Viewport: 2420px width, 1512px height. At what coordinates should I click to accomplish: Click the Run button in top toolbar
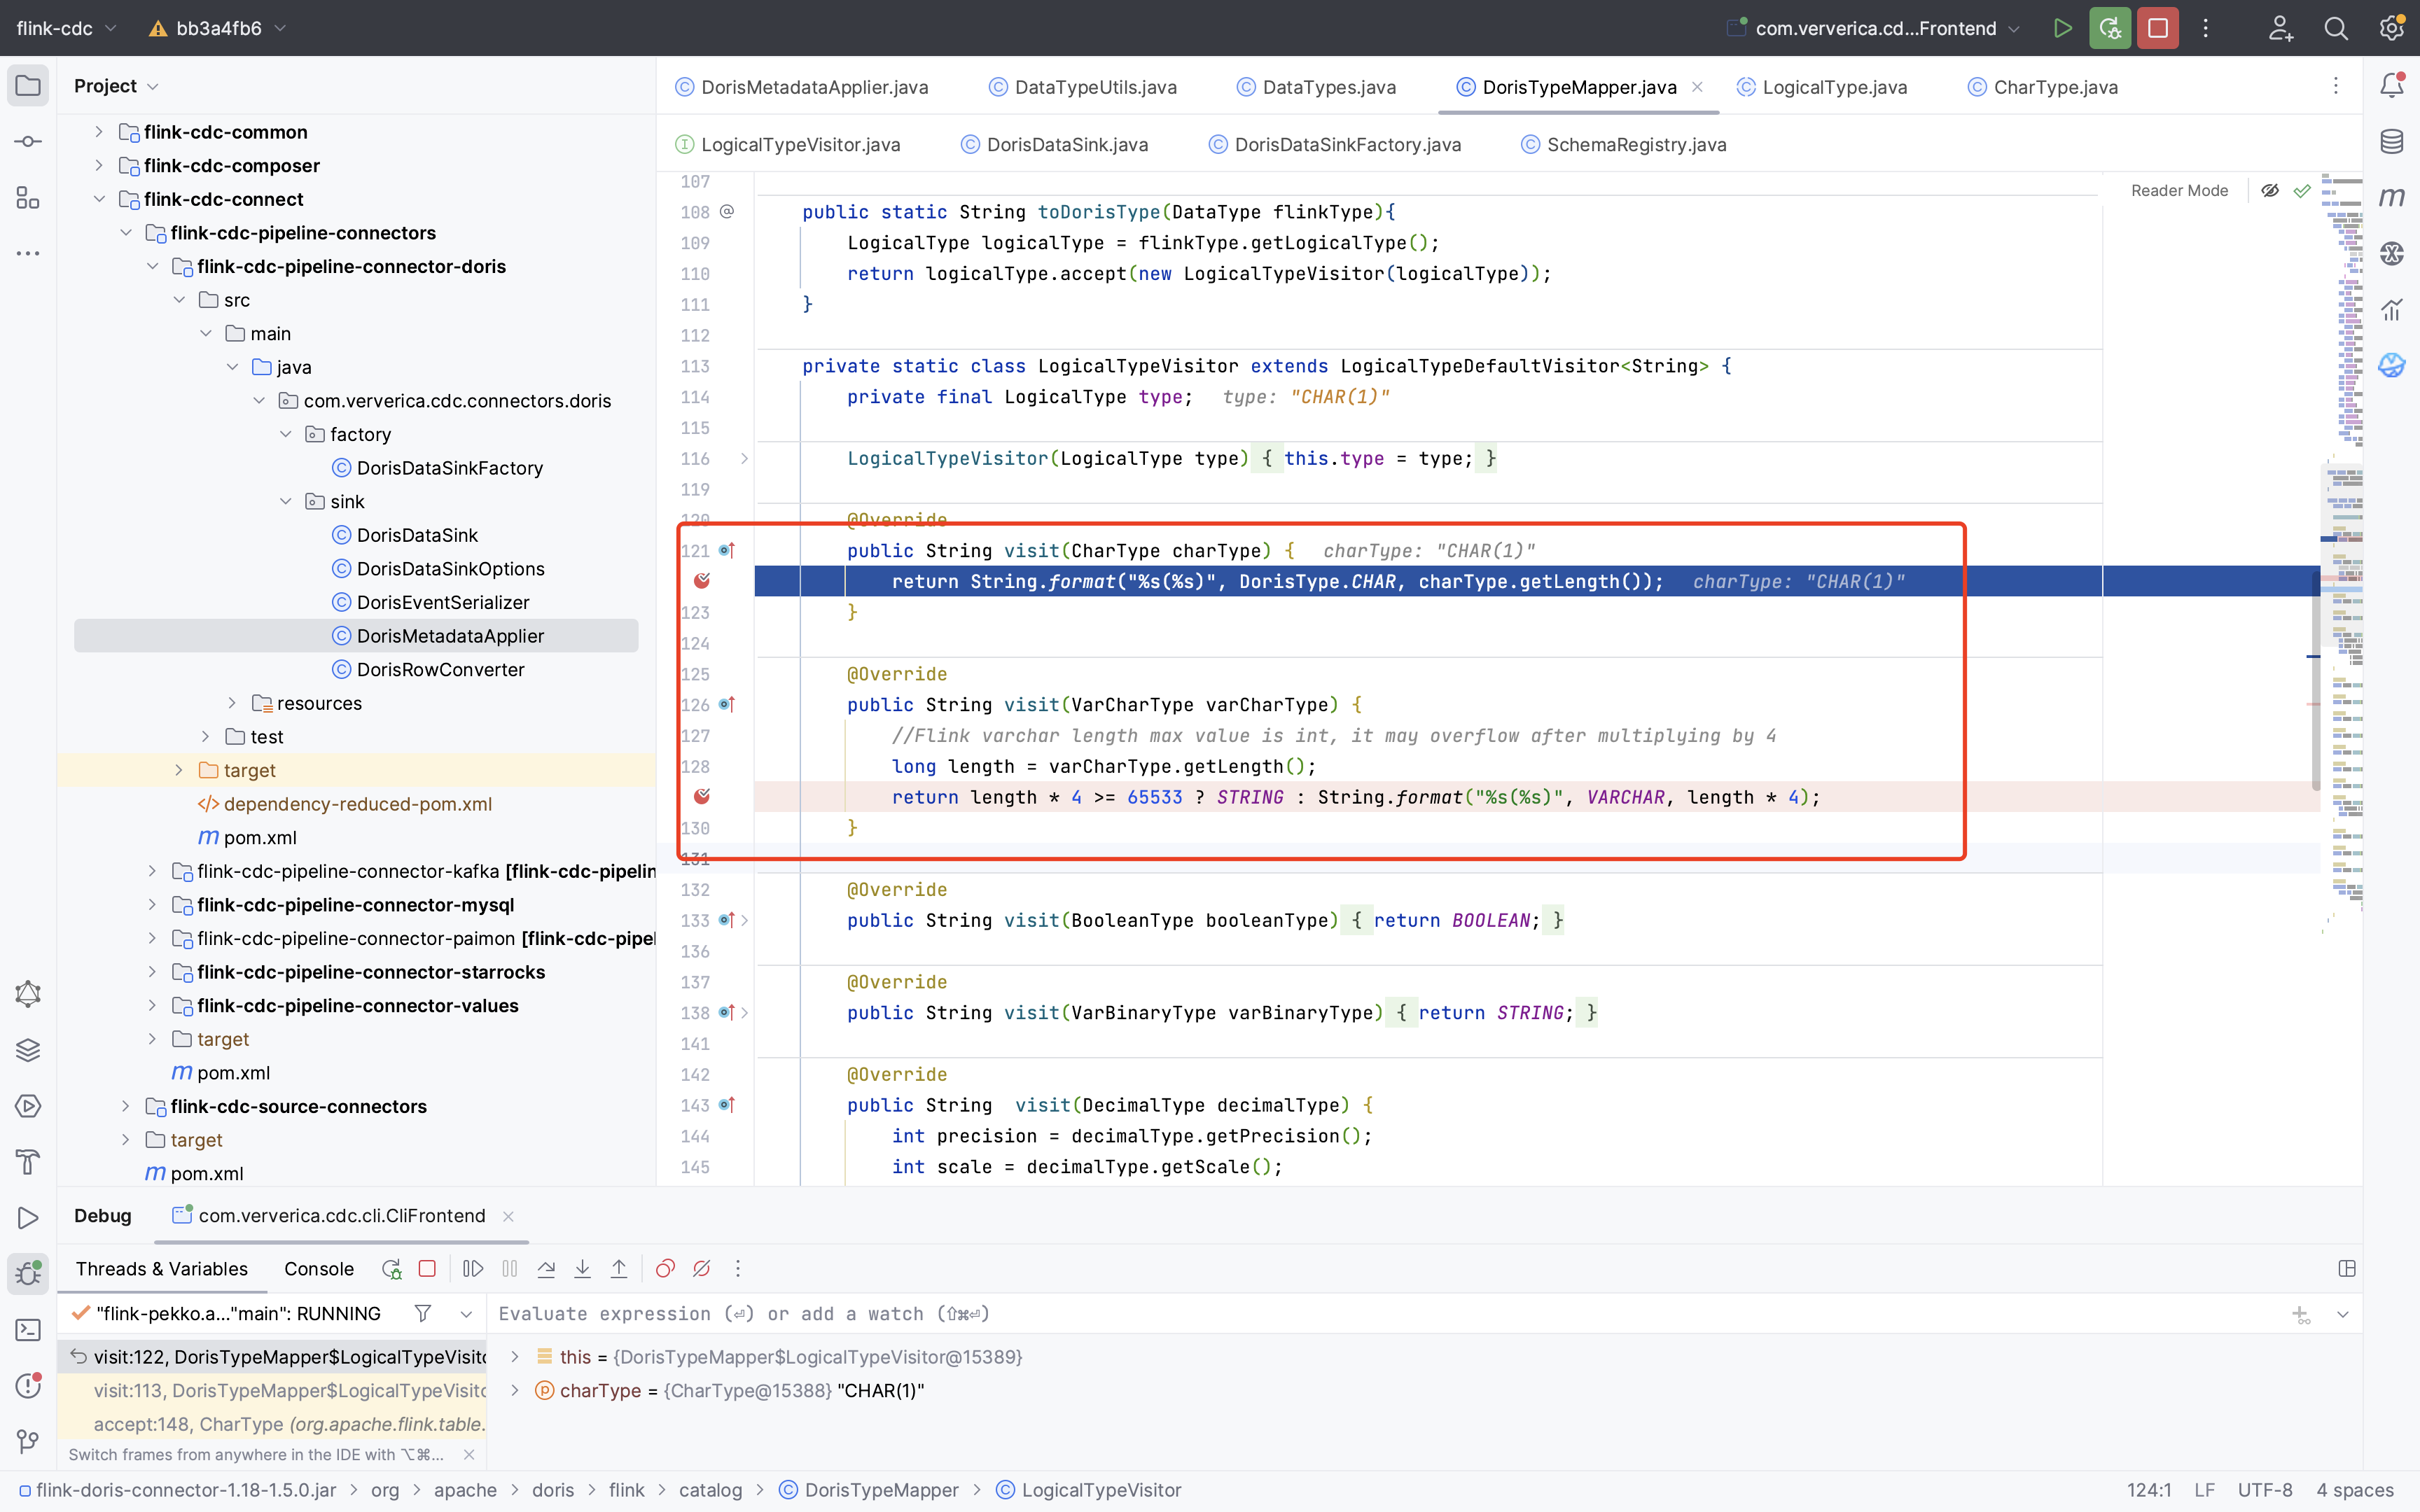pyautogui.click(x=2062, y=28)
